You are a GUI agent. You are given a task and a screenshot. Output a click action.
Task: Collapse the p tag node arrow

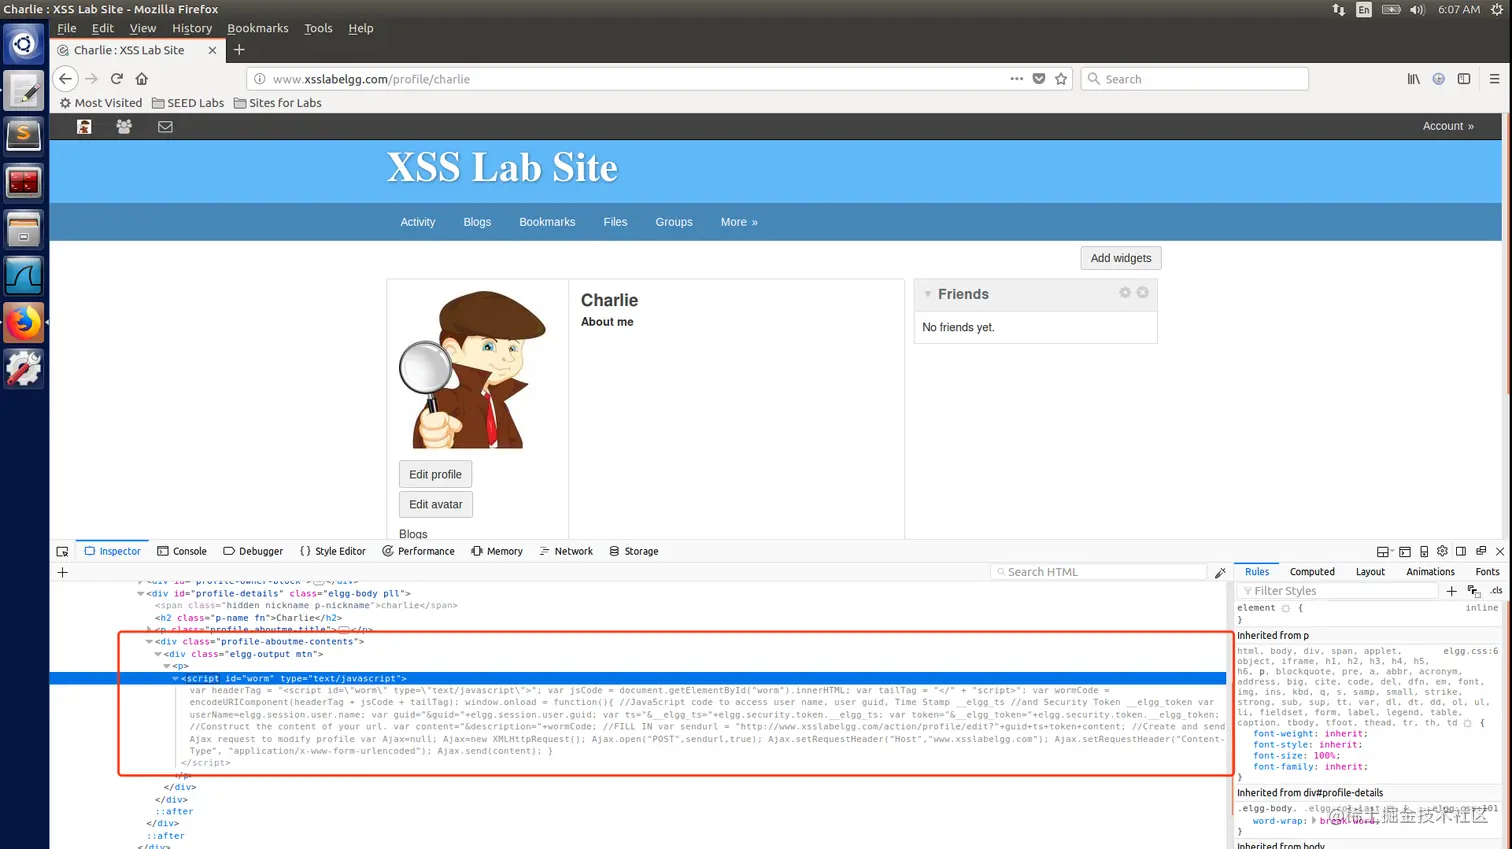[x=166, y=666]
